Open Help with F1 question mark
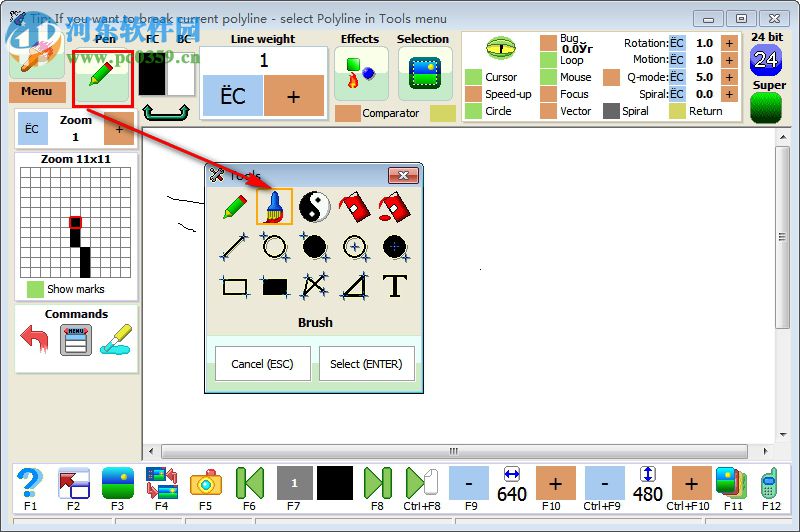 30,483
